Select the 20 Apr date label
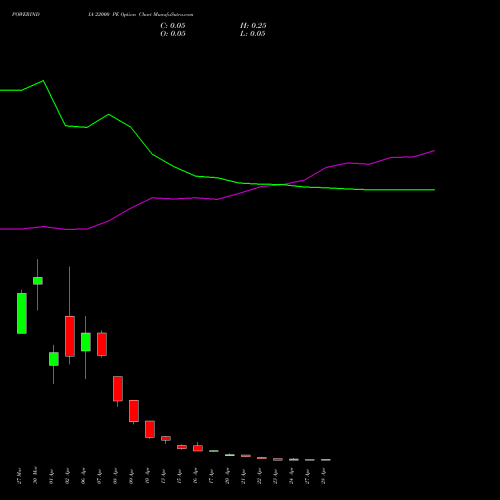500x500 pixels. click(227, 476)
